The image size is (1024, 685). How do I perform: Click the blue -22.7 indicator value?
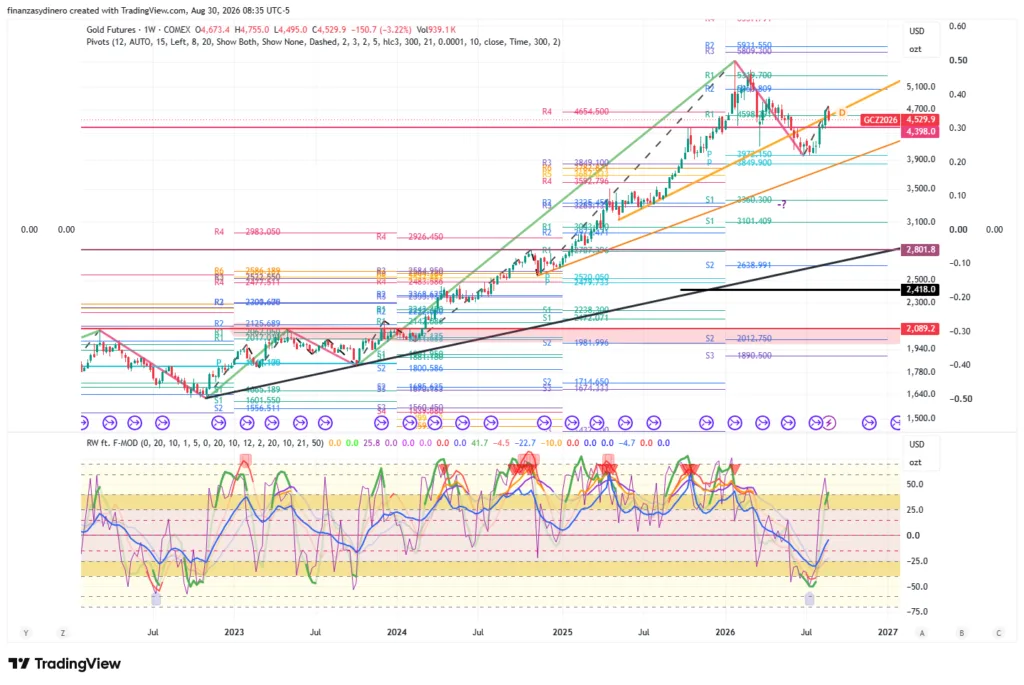[x=525, y=443]
